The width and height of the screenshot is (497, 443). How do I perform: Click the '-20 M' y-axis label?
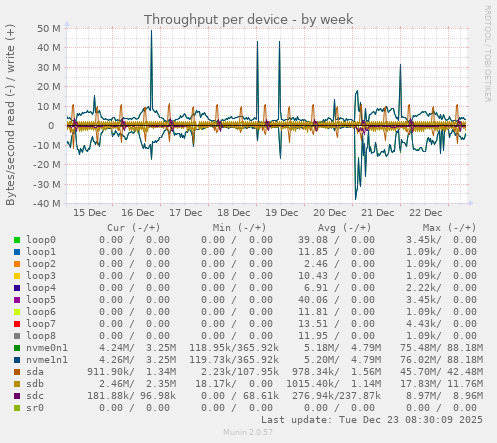pyautogui.click(x=47, y=165)
